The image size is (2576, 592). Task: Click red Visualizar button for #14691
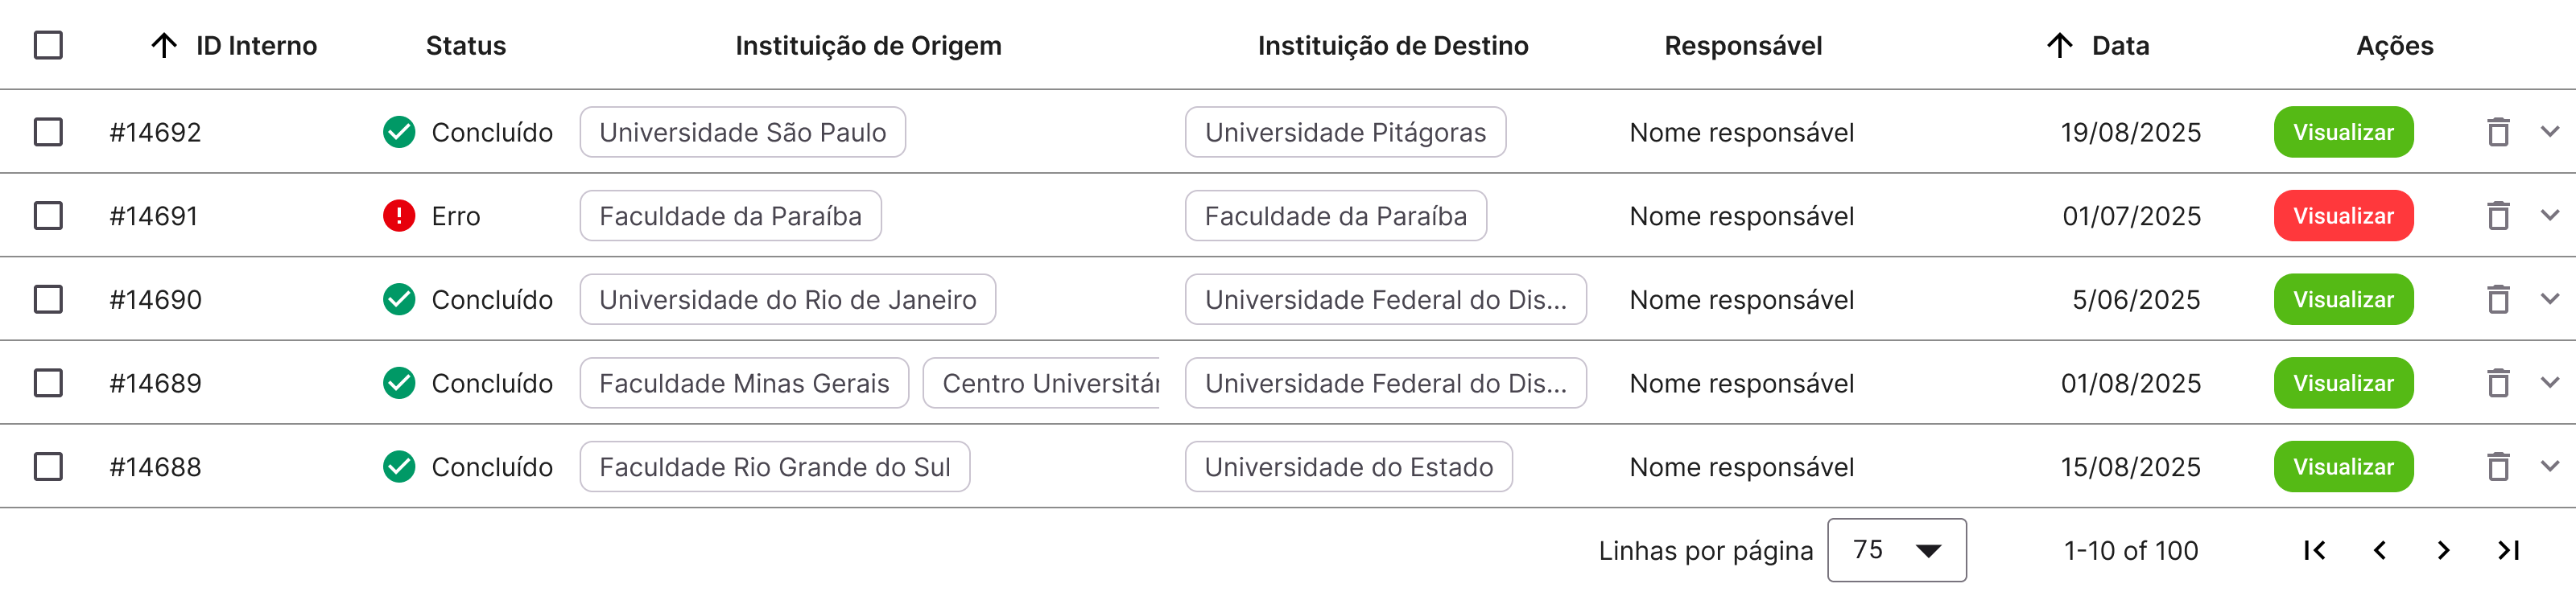point(2343,216)
